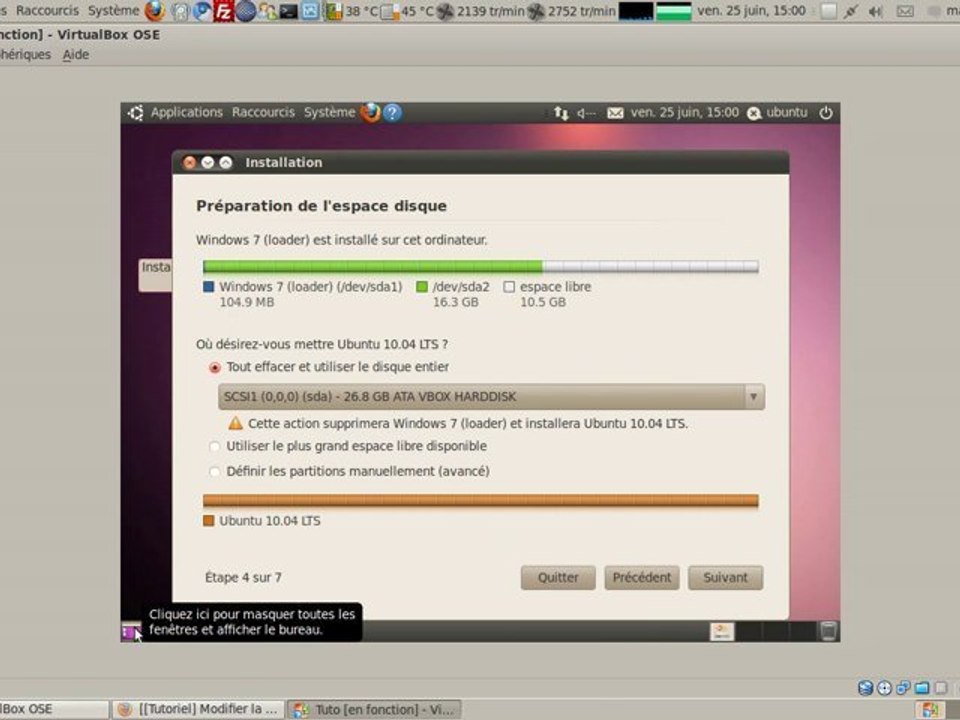
Task: Open the SCSI1 VBOX HARDDISK disk dropdown
Action: (491, 397)
